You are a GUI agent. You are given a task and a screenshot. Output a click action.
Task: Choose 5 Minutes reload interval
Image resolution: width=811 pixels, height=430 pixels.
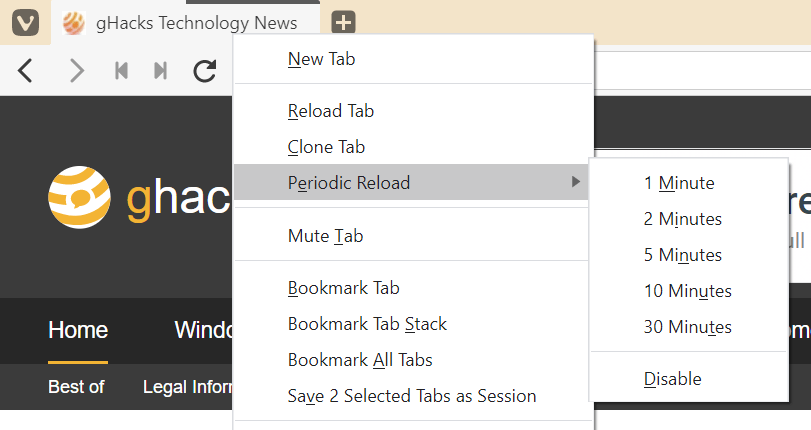tap(683, 255)
